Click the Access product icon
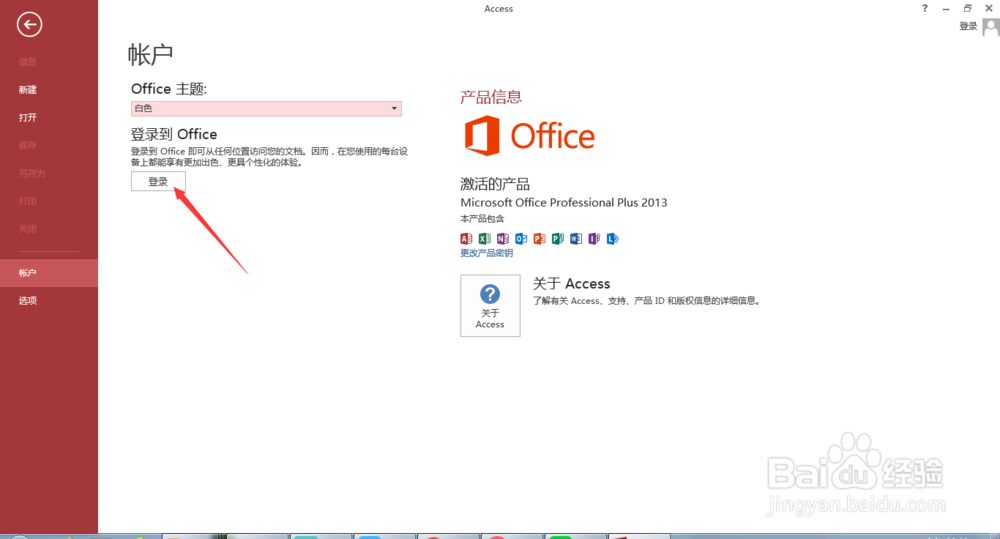Screen dimensions: 1000x539 click(x=466, y=239)
